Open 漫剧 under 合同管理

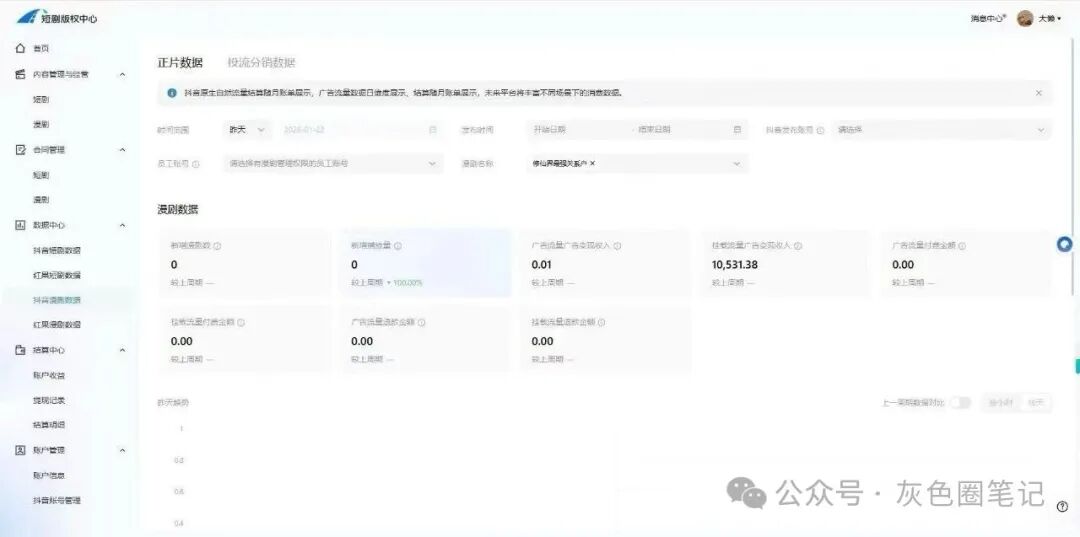[x=41, y=200]
